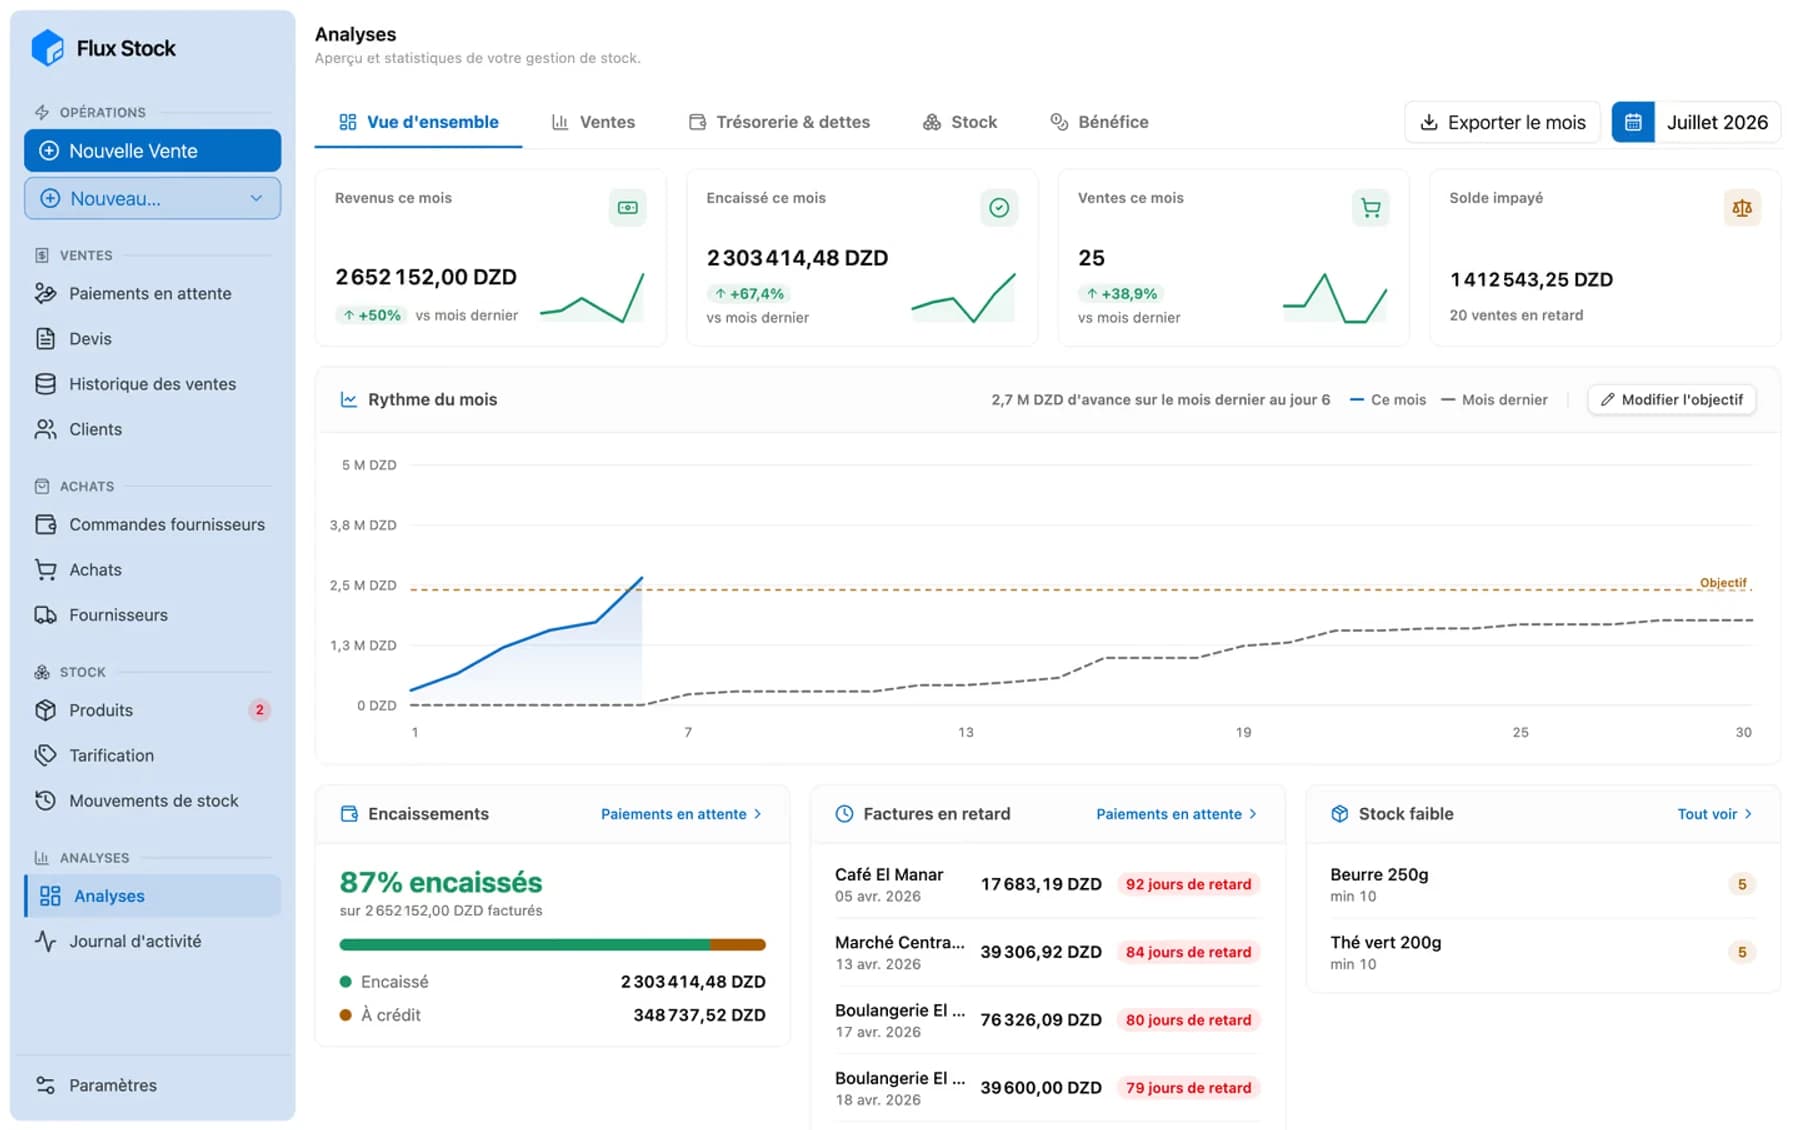Image resolution: width=1800 pixels, height=1130 pixels.
Task: Click the Marché Centra... overdue invoice row
Action: point(1047,952)
